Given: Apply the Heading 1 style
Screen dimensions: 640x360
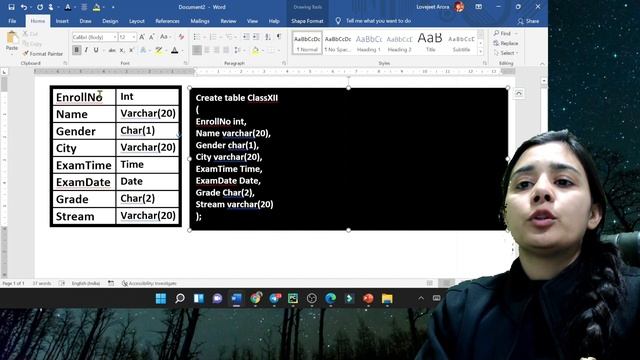Looking at the screenshot, I should pos(369,42).
